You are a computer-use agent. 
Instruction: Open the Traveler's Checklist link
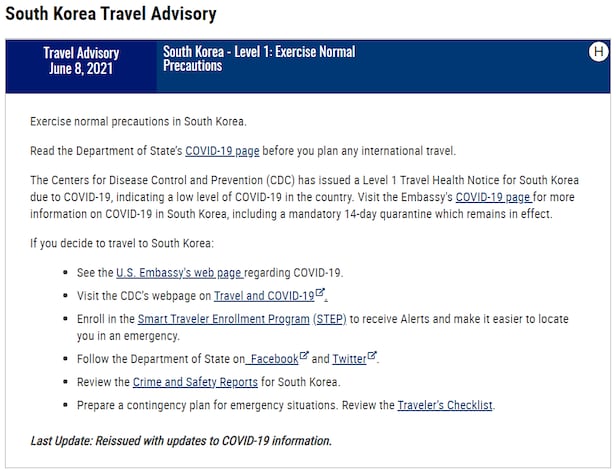445,405
